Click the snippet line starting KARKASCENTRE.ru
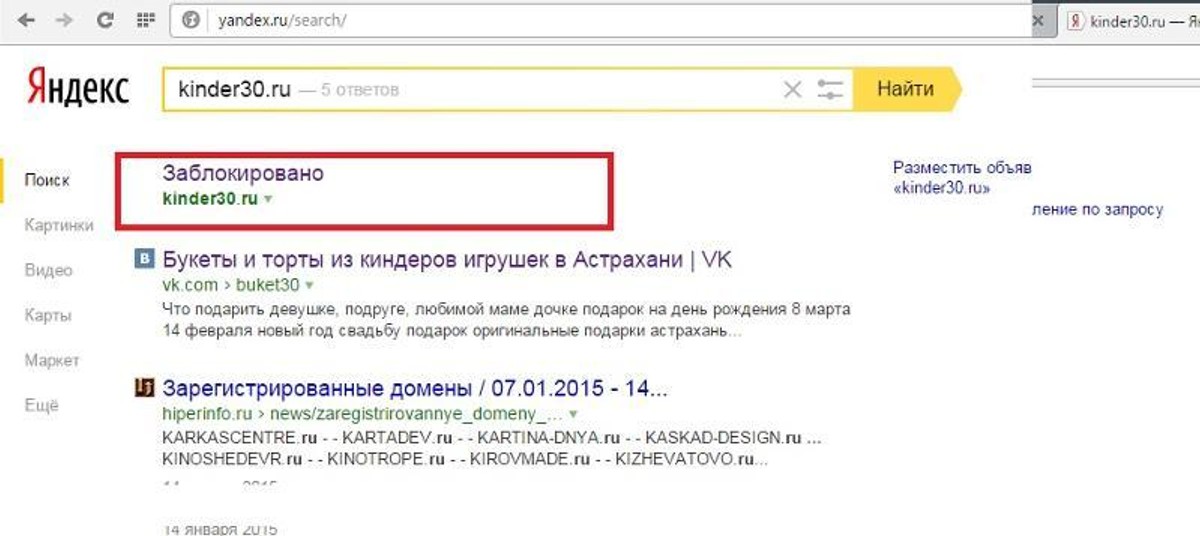 [492, 439]
